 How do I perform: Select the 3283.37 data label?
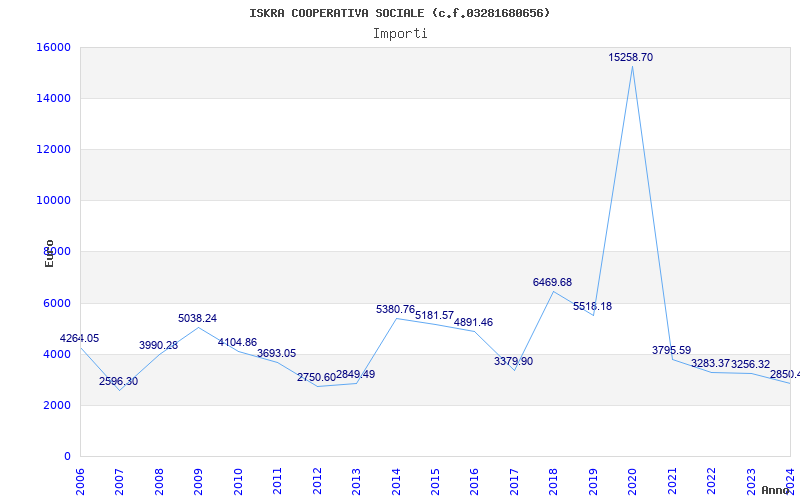[711, 364]
